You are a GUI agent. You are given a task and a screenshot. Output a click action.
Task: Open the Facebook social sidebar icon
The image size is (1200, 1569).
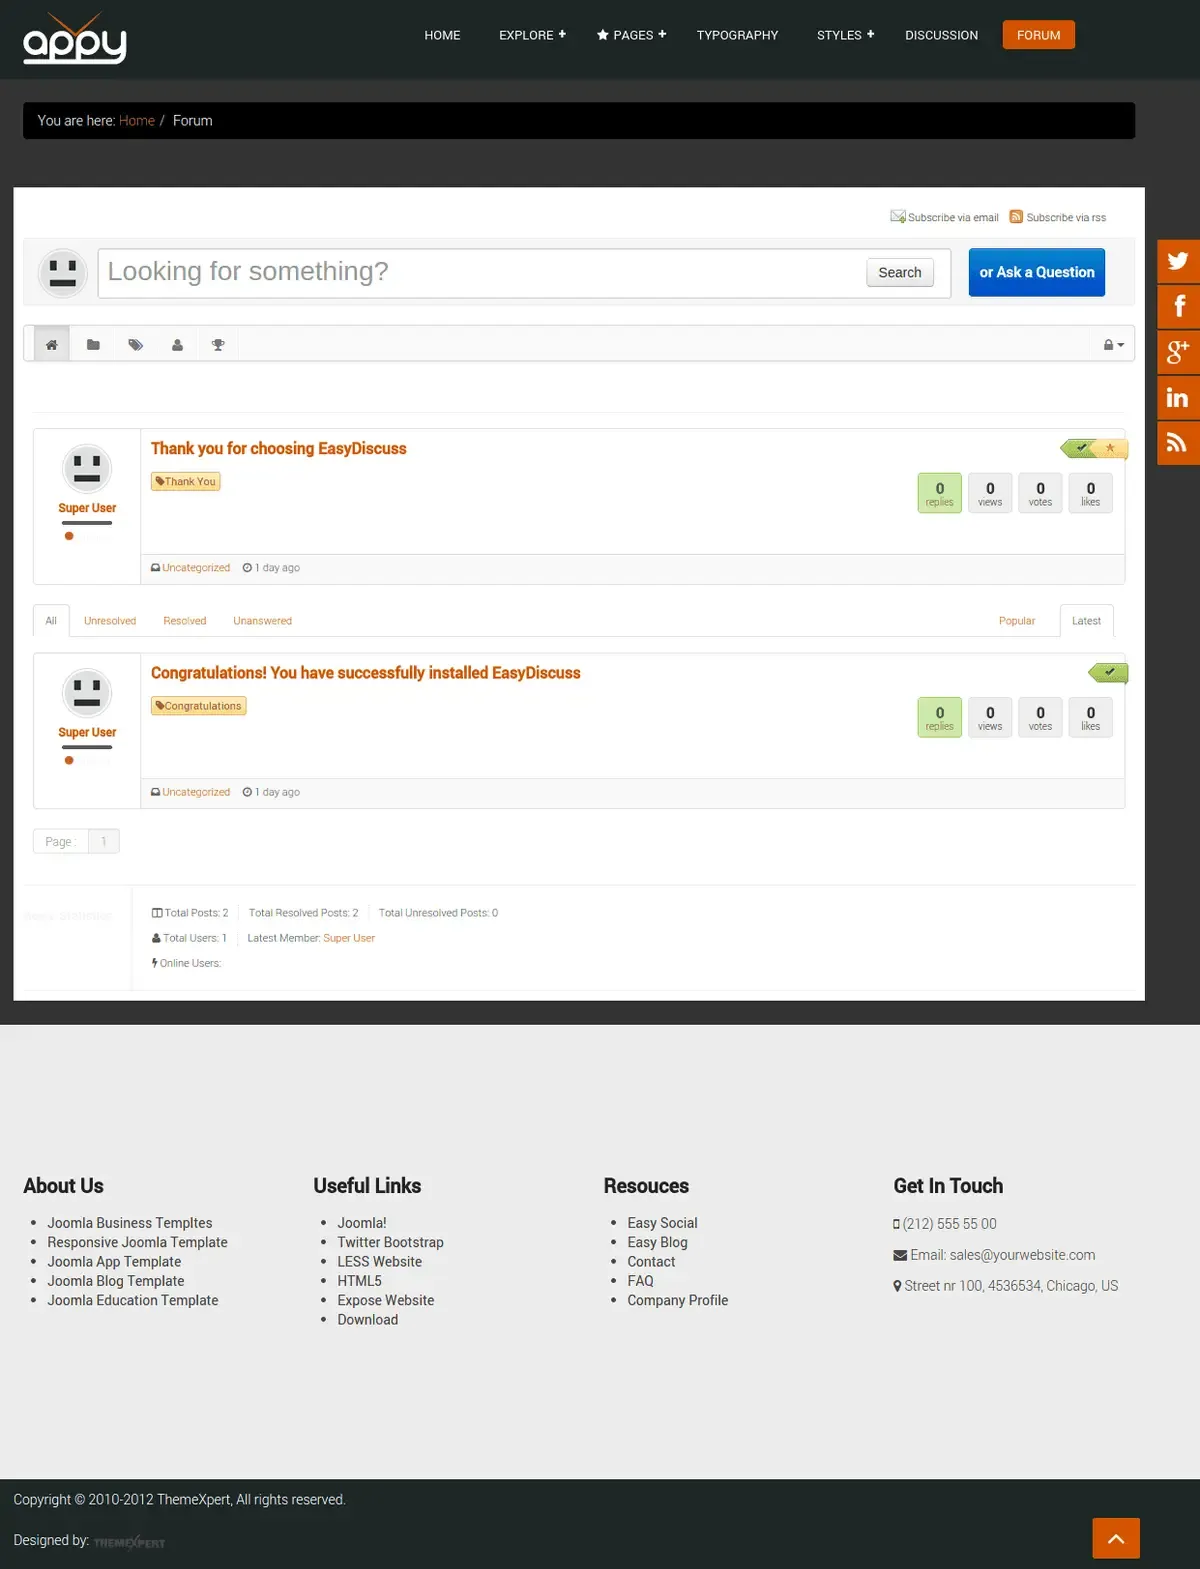point(1178,306)
